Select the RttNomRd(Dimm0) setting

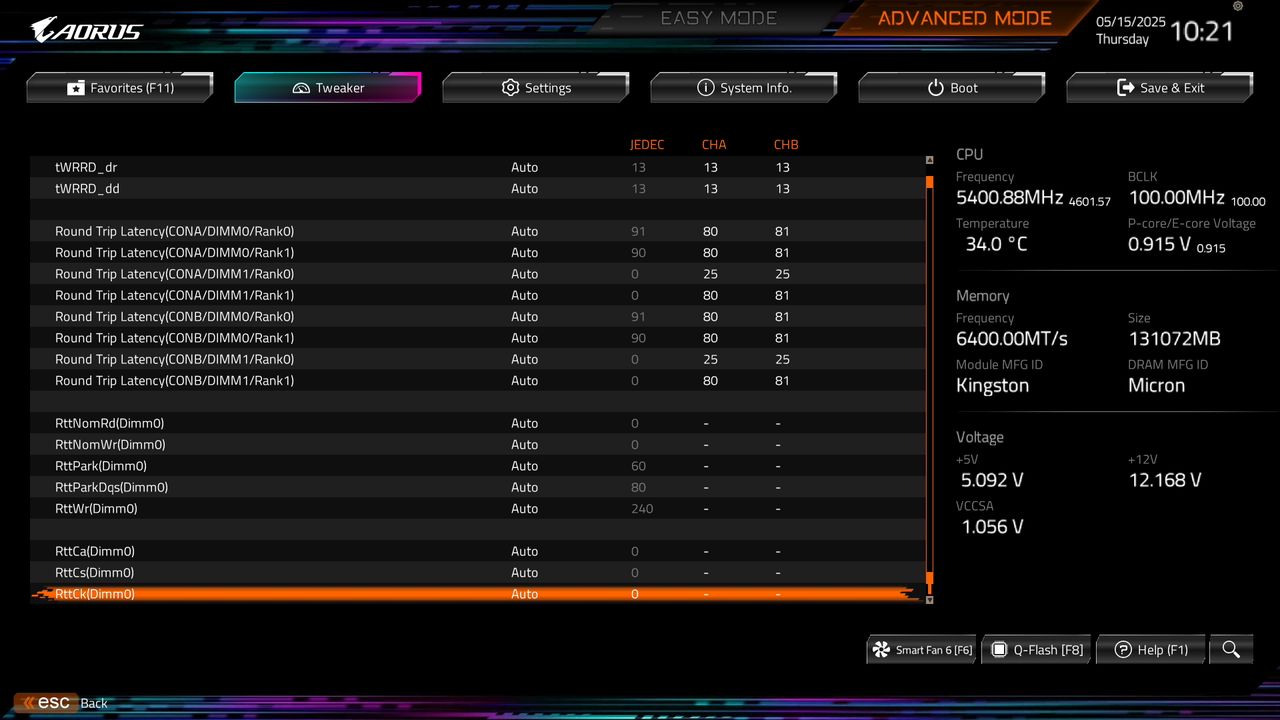click(x=478, y=423)
